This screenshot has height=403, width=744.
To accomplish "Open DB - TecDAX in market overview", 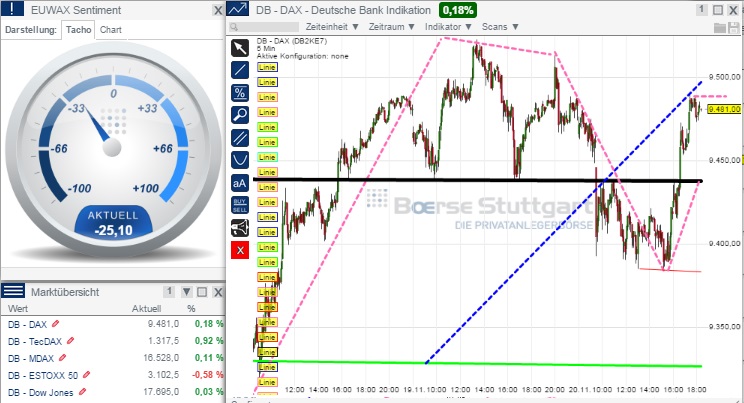I will click(35, 341).
